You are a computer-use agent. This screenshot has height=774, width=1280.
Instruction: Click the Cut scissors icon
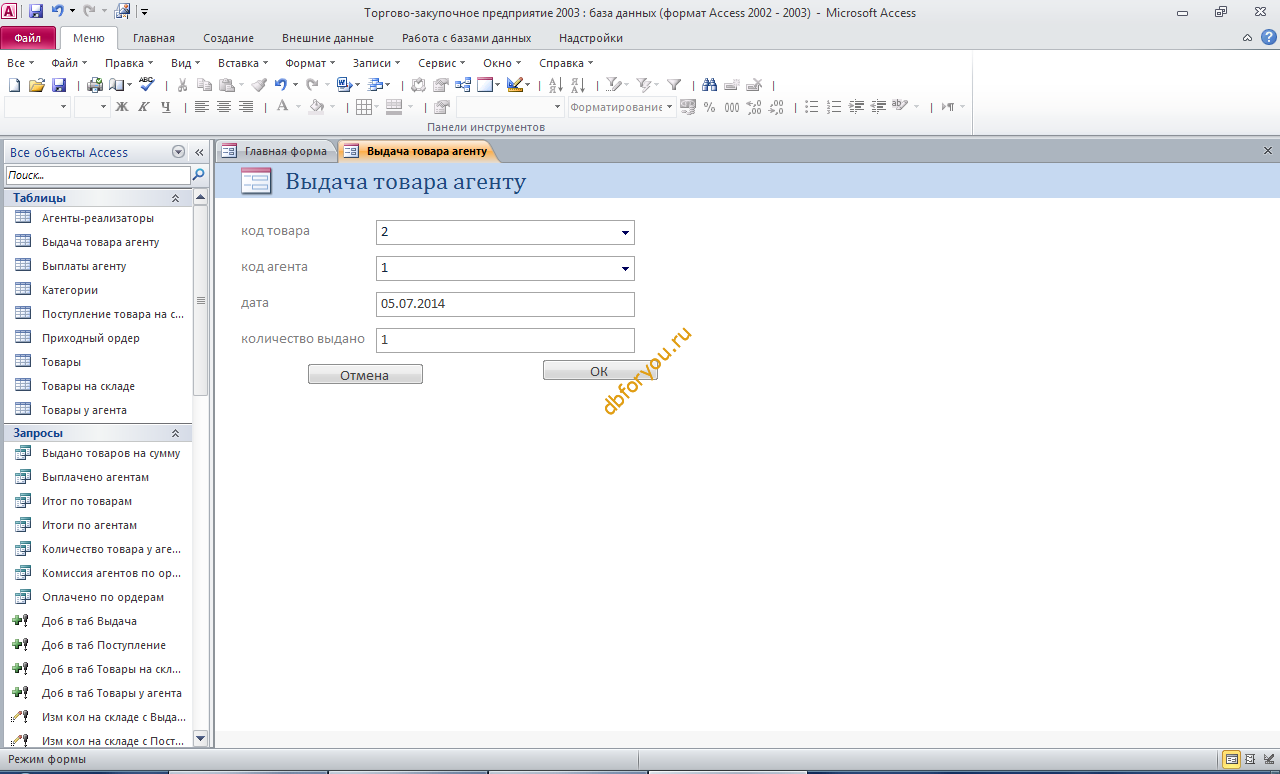pyautogui.click(x=183, y=85)
